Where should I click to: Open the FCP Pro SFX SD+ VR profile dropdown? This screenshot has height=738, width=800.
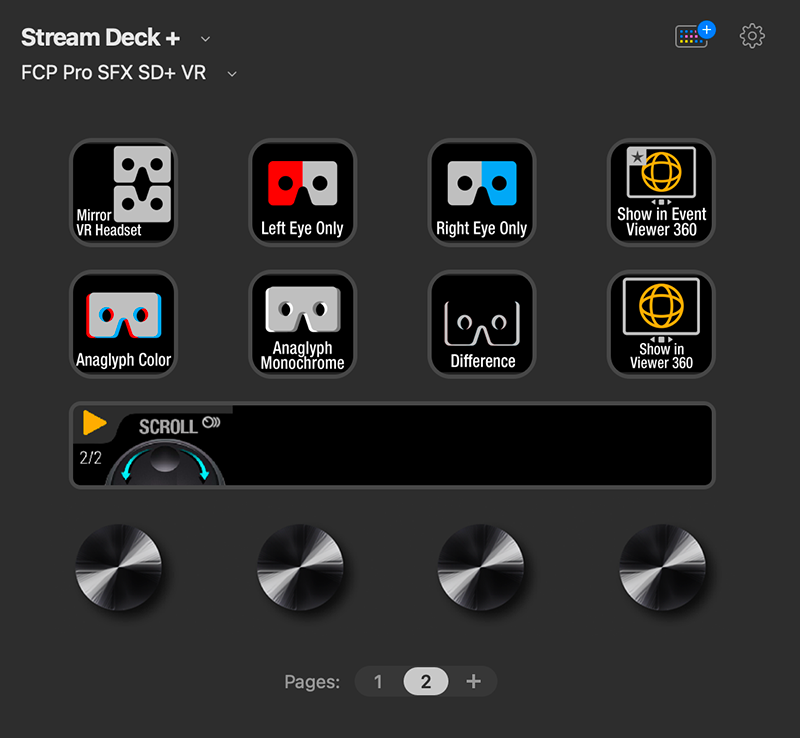pyautogui.click(x=231, y=74)
